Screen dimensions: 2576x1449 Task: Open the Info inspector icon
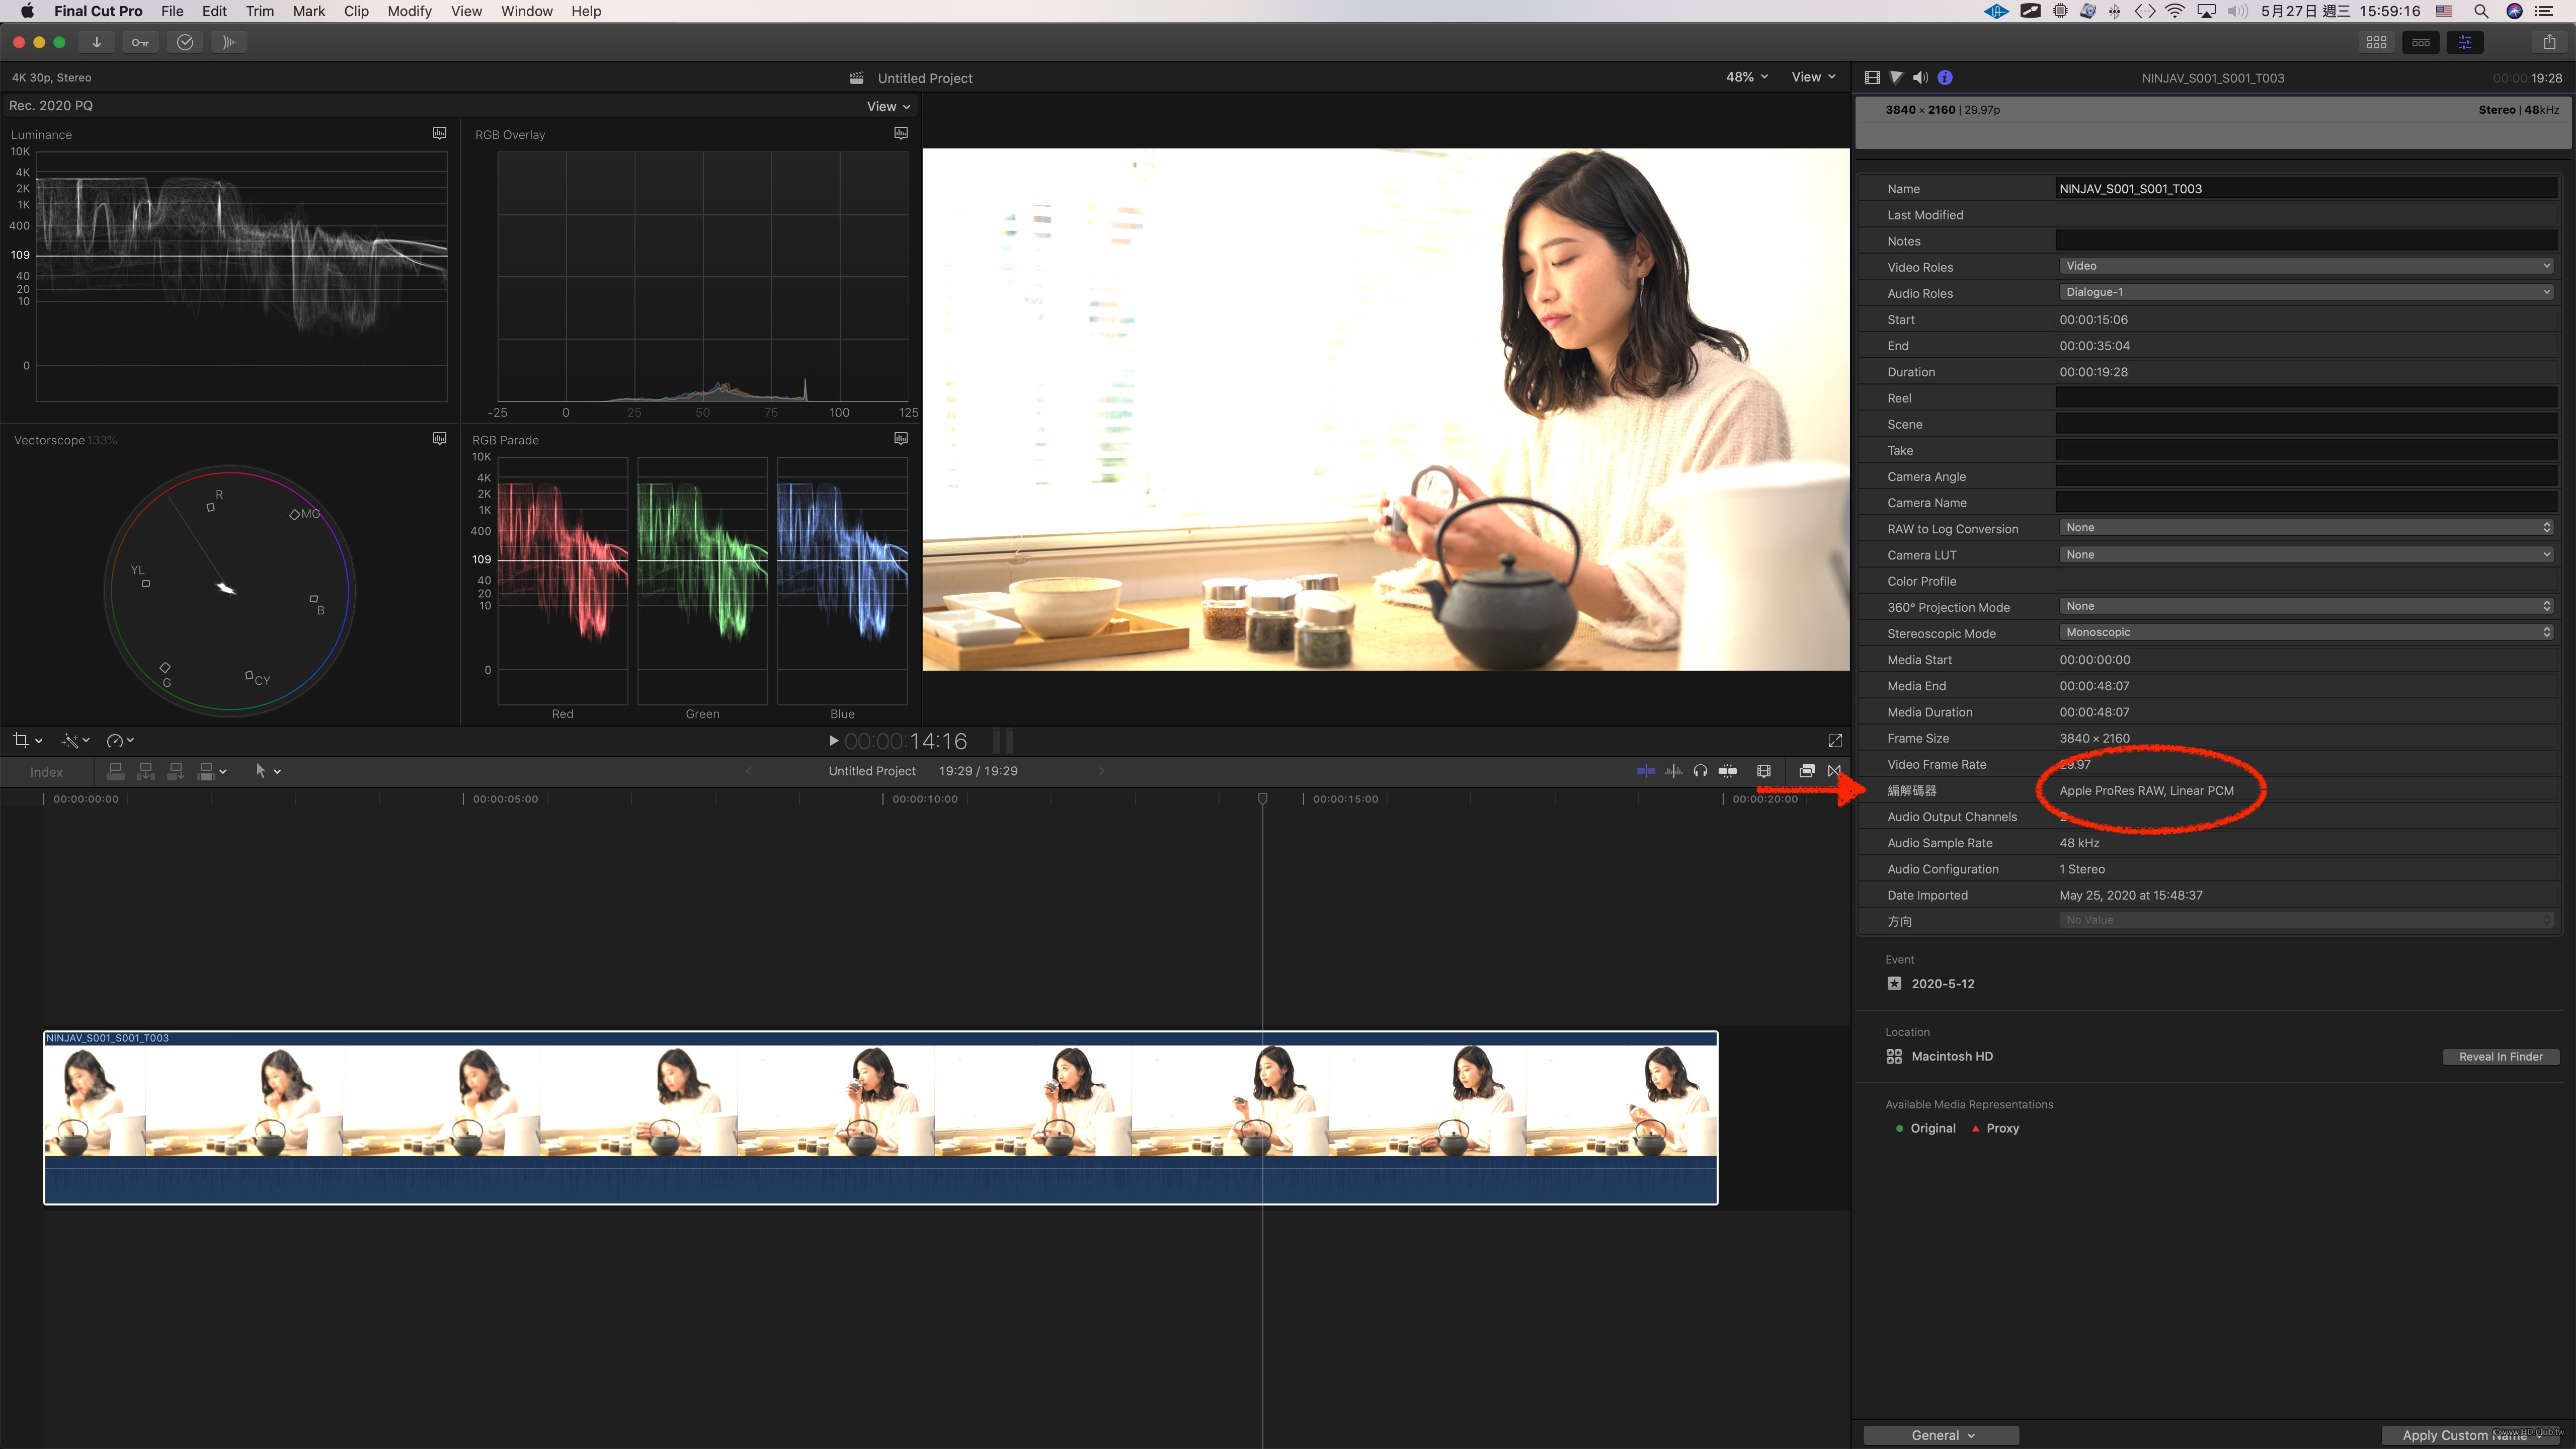click(x=1945, y=77)
